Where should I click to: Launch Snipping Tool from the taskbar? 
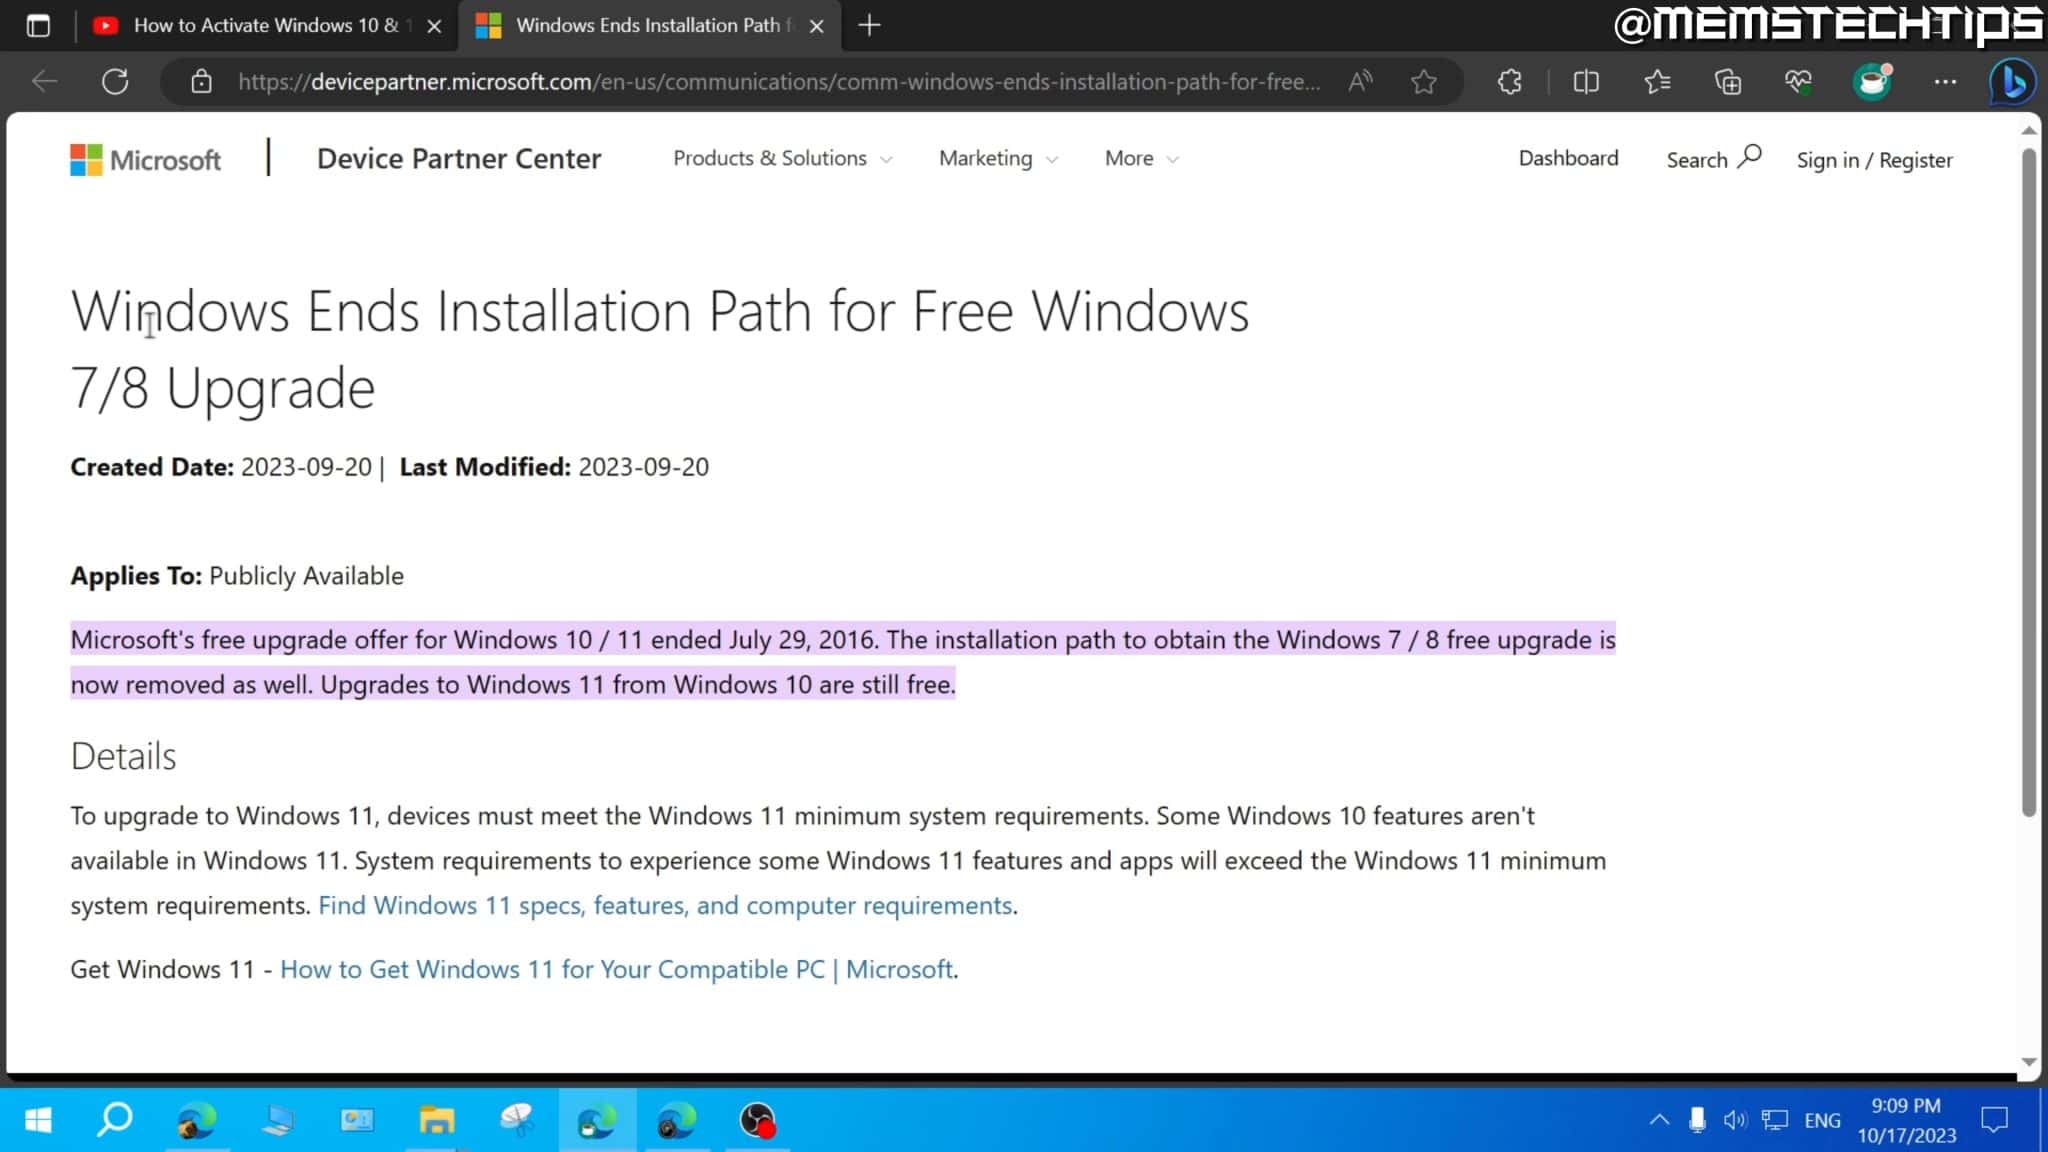pyautogui.click(x=516, y=1120)
